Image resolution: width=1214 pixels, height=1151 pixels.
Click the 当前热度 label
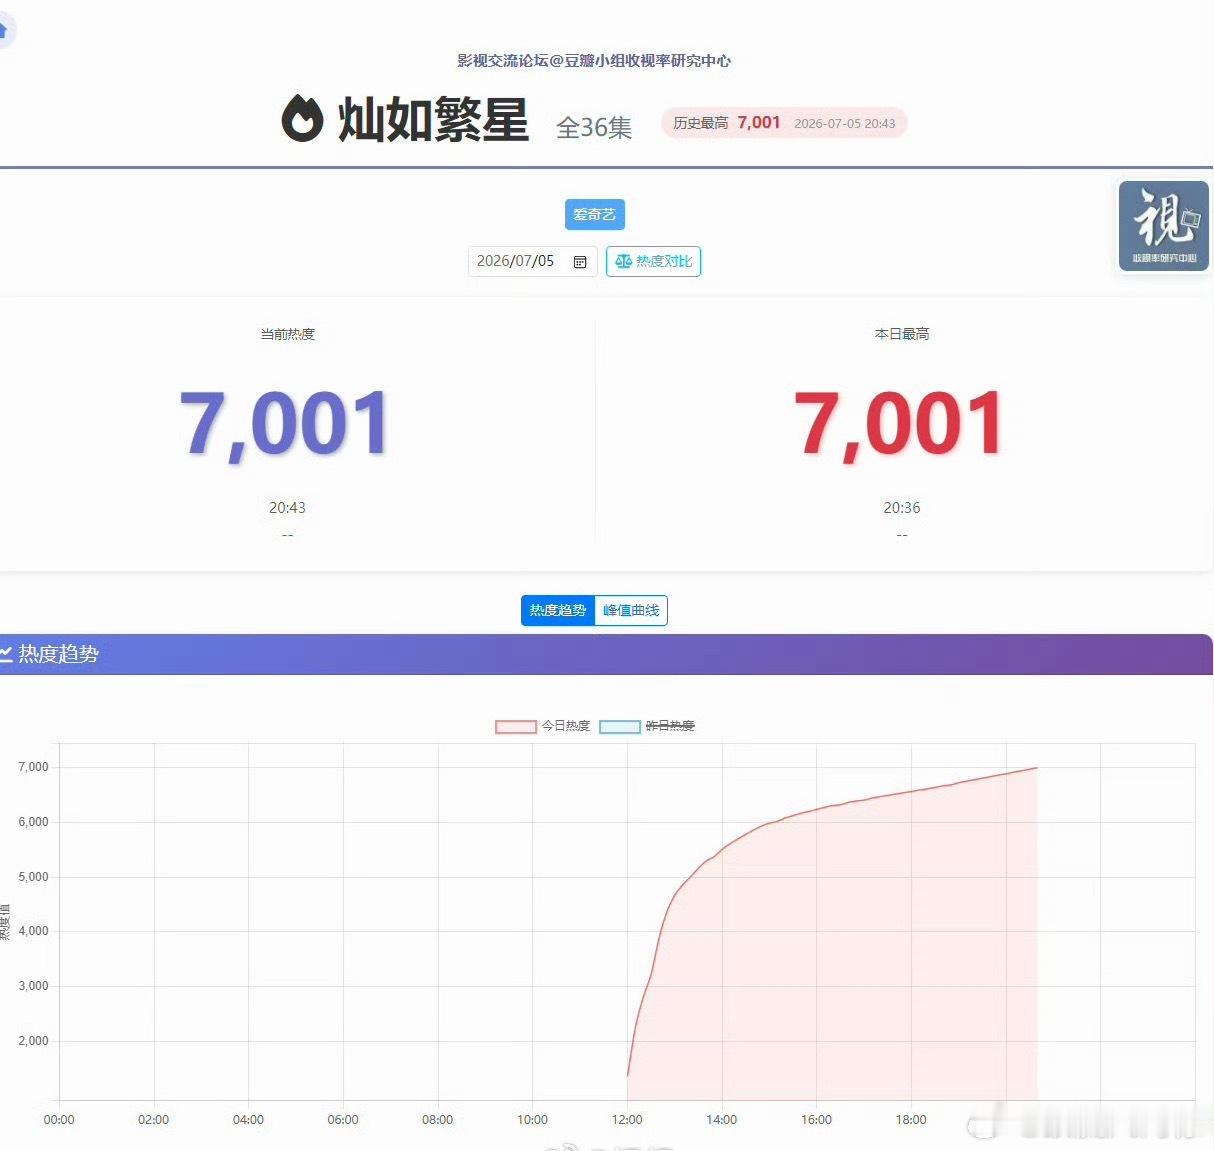coord(288,334)
